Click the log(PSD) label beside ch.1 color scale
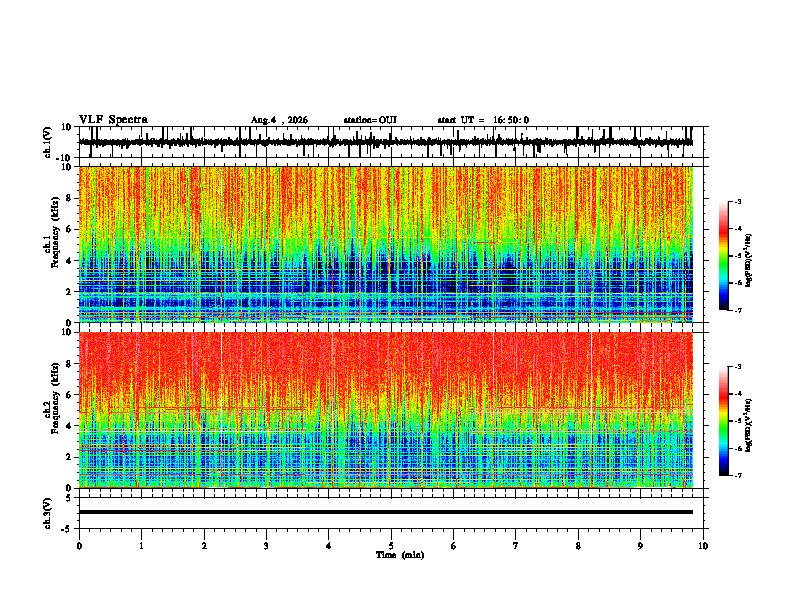 [x=749, y=261]
